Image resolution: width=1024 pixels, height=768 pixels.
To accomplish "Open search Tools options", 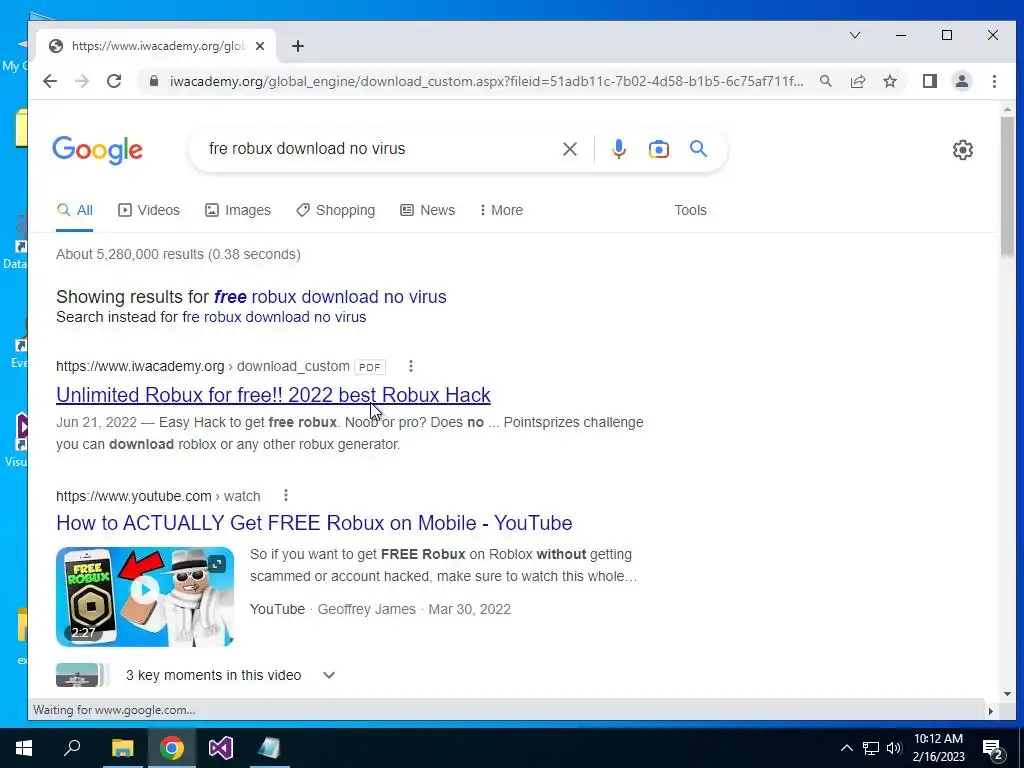I will click(x=690, y=210).
